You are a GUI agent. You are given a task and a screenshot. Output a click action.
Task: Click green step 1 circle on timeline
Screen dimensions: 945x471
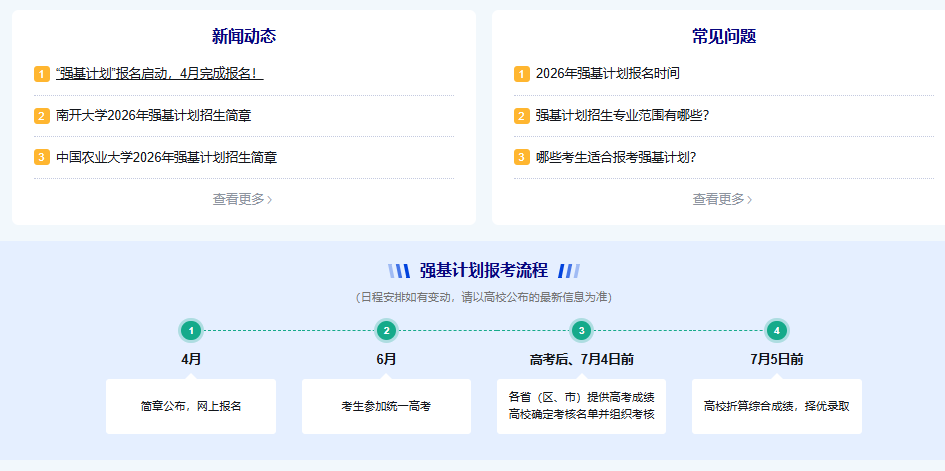coord(191,330)
